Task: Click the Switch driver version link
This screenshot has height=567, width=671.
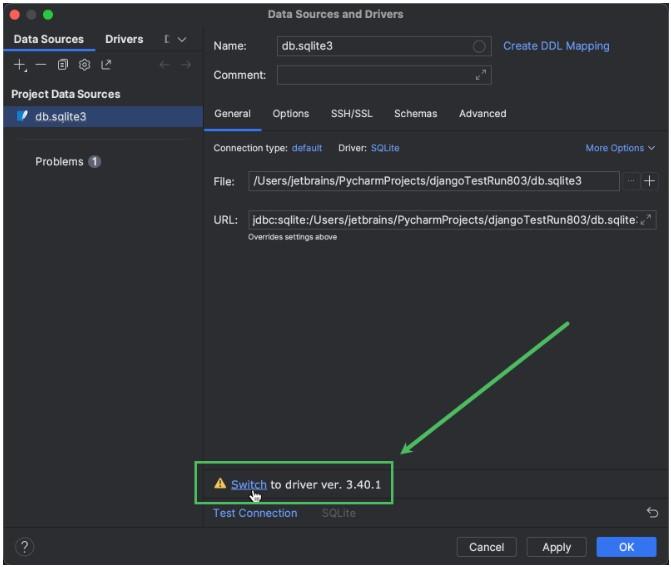Action: pyautogui.click(x=248, y=484)
